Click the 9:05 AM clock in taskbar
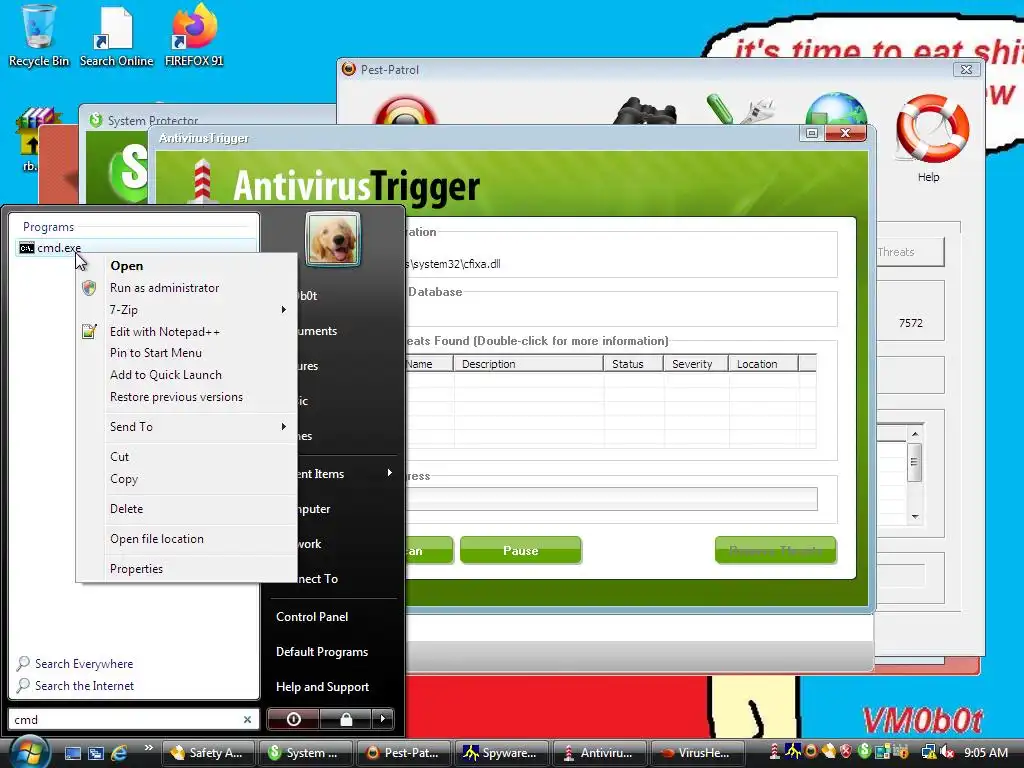 point(985,752)
